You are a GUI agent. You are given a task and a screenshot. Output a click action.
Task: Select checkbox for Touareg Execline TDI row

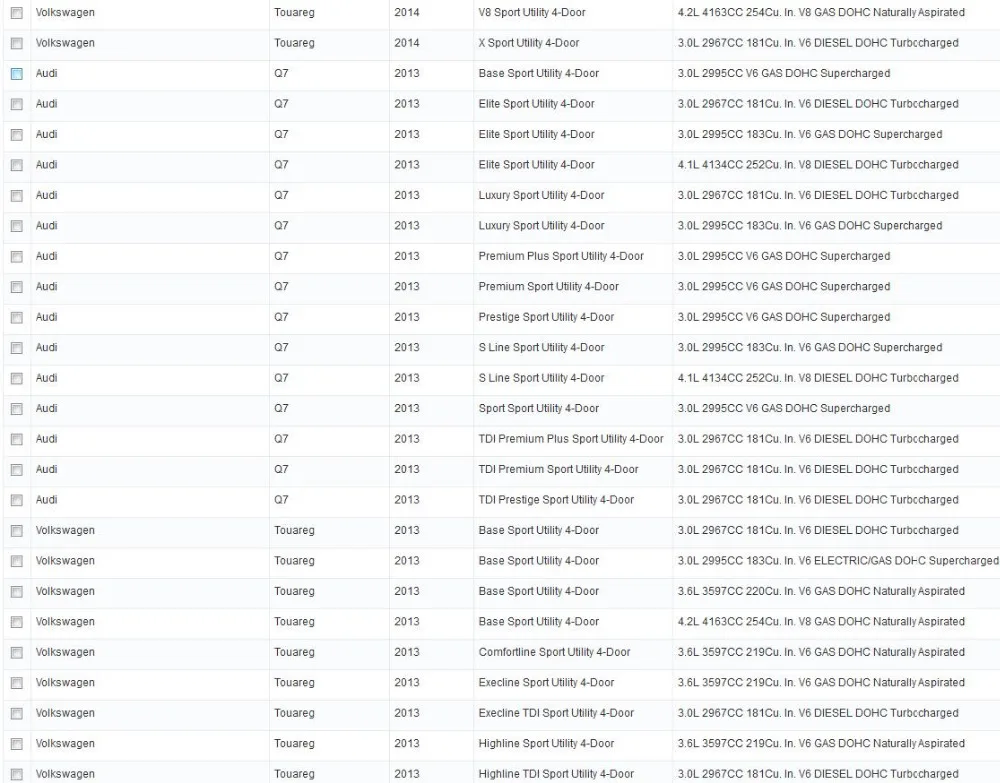pos(17,713)
